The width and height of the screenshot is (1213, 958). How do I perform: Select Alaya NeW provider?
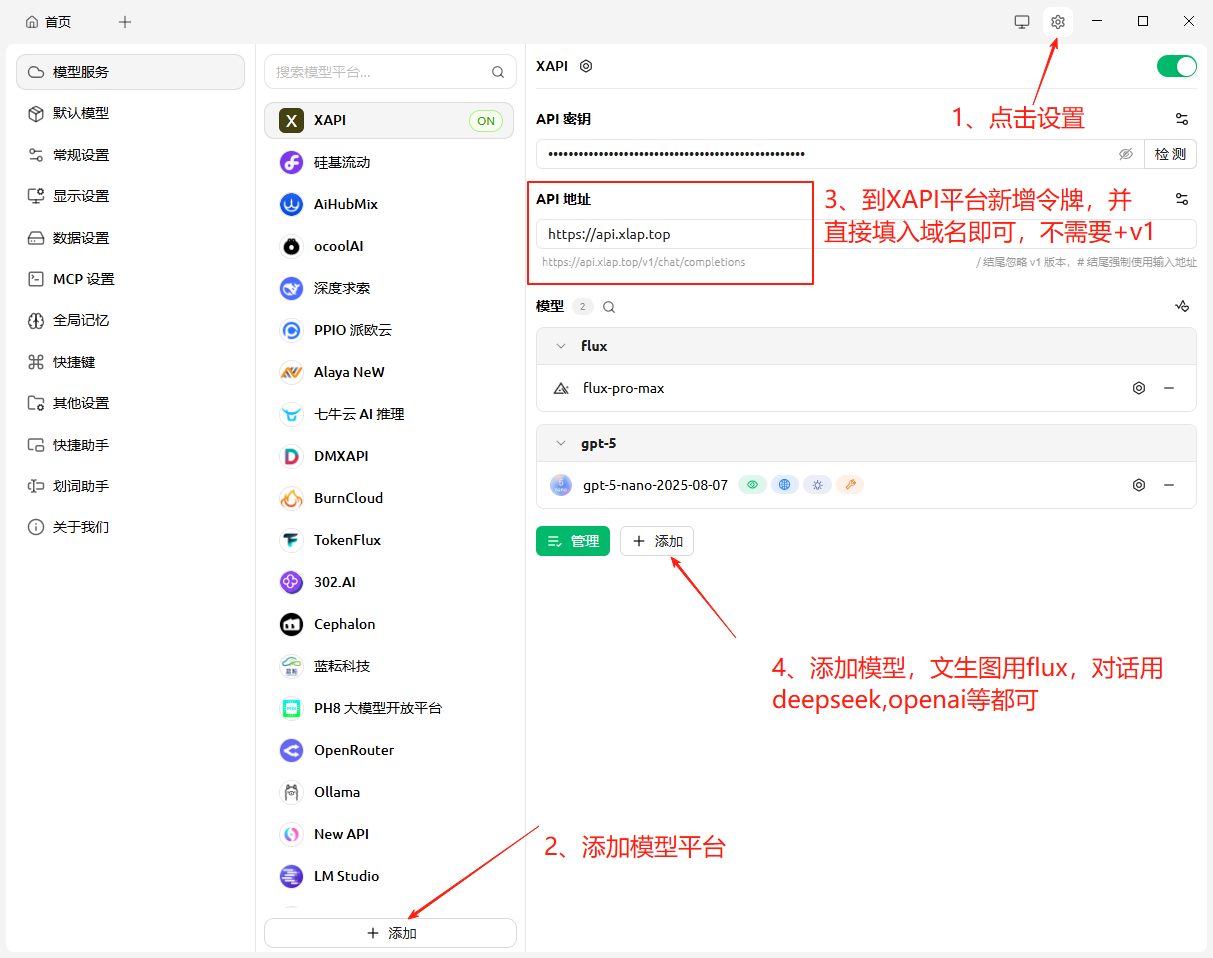click(389, 372)
